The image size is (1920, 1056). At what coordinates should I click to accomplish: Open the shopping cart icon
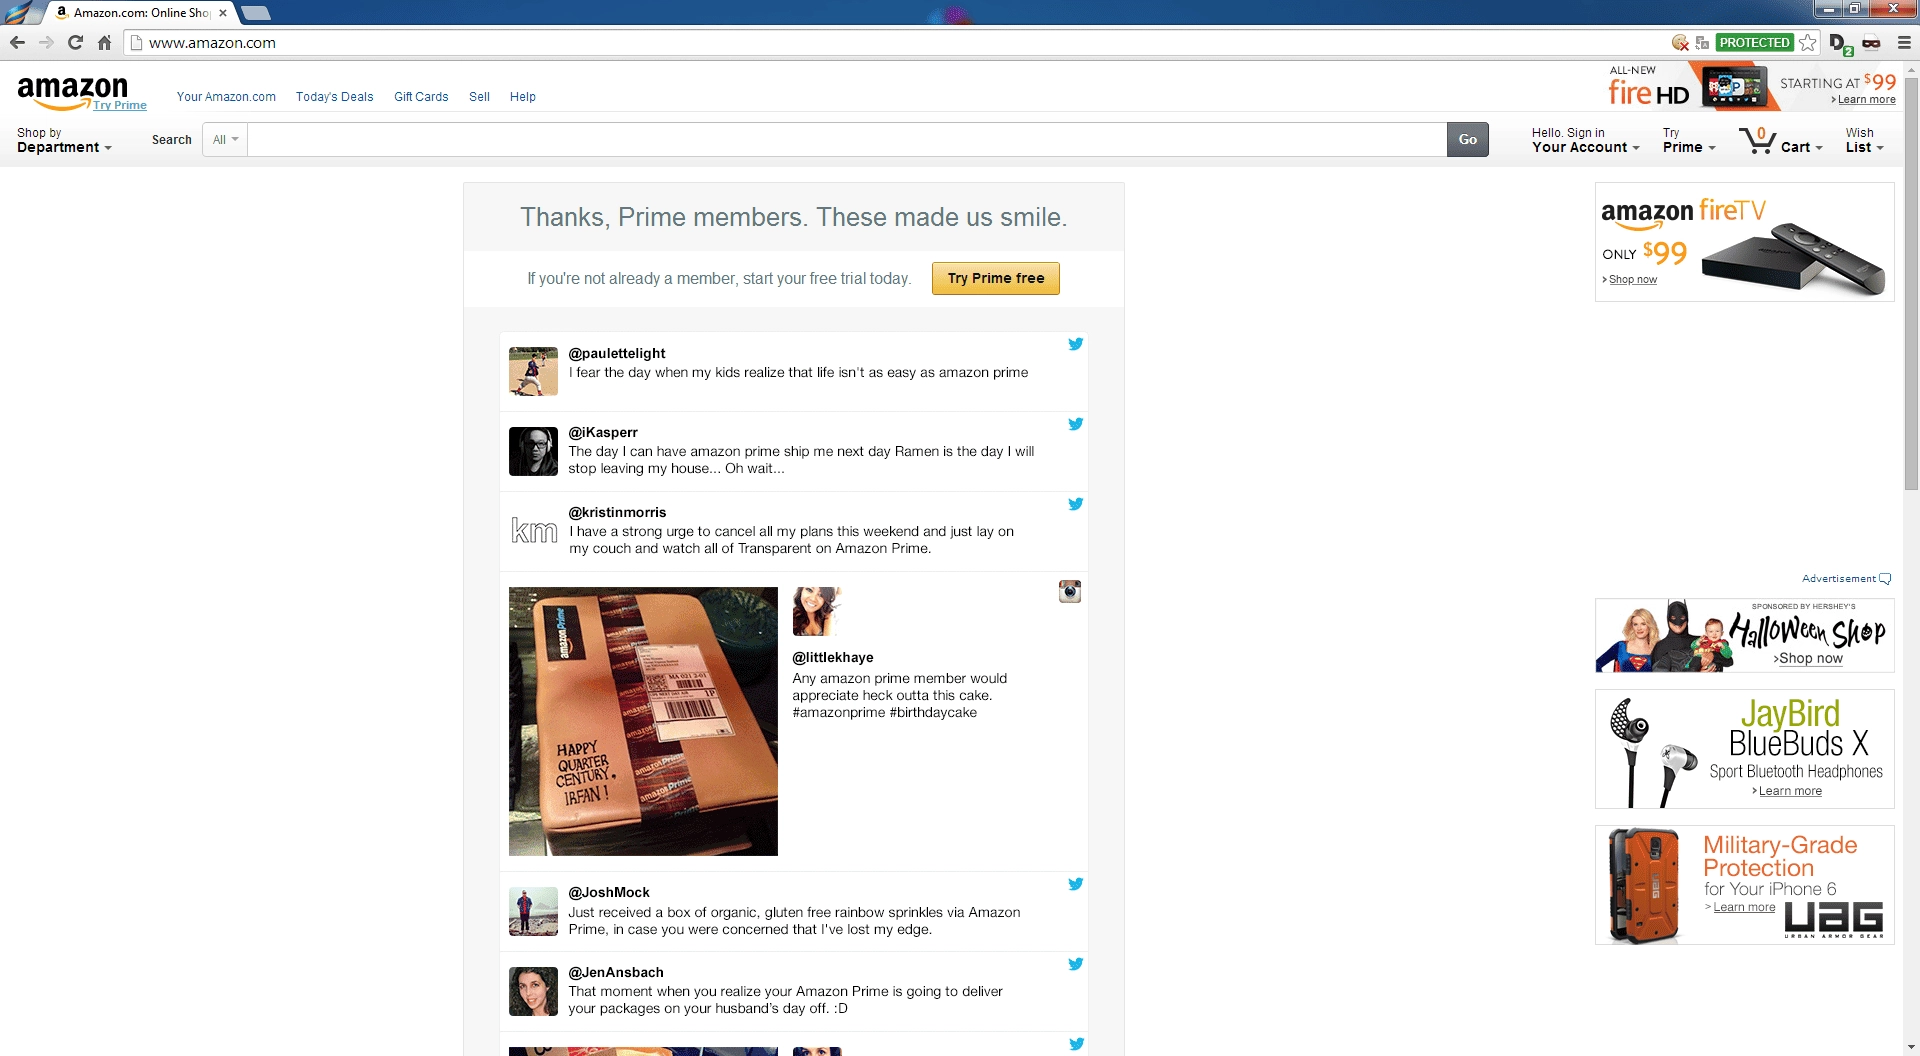[x=1758, y=140]
